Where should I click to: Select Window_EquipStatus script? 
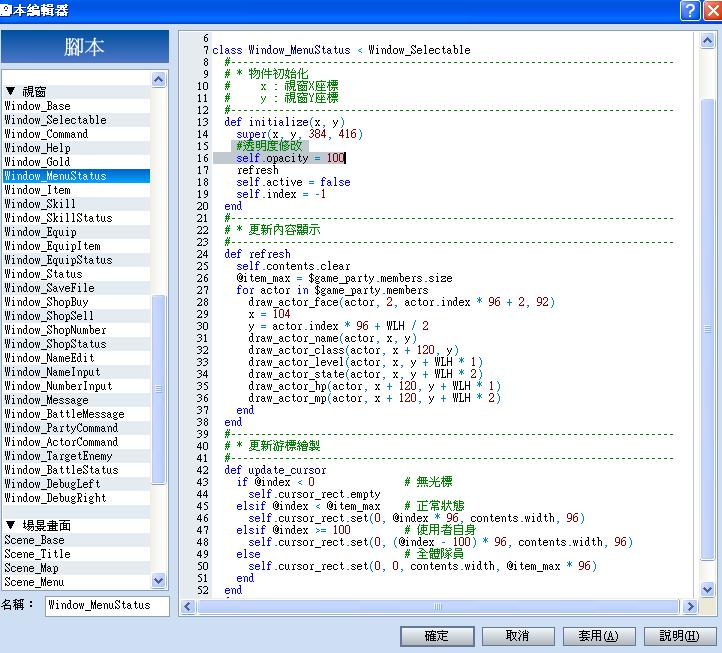(76, 260)
